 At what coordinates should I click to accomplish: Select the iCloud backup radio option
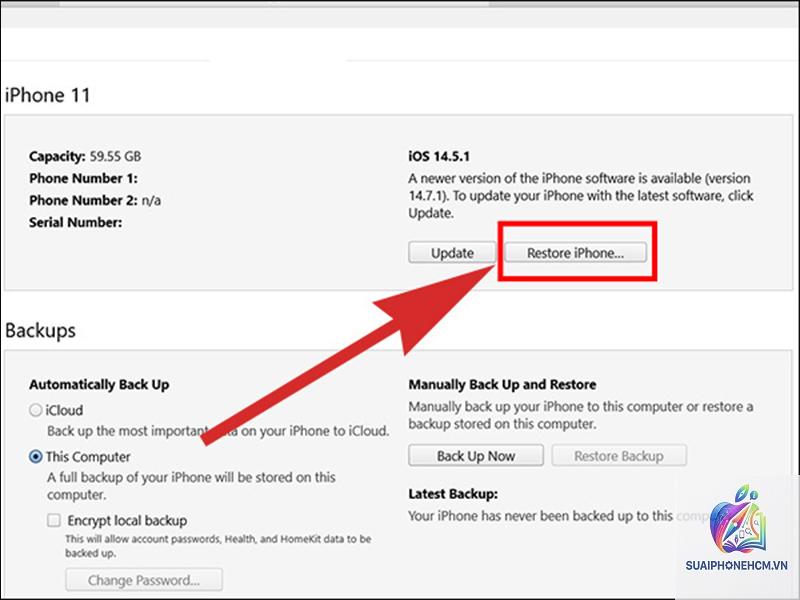(36, 410)
